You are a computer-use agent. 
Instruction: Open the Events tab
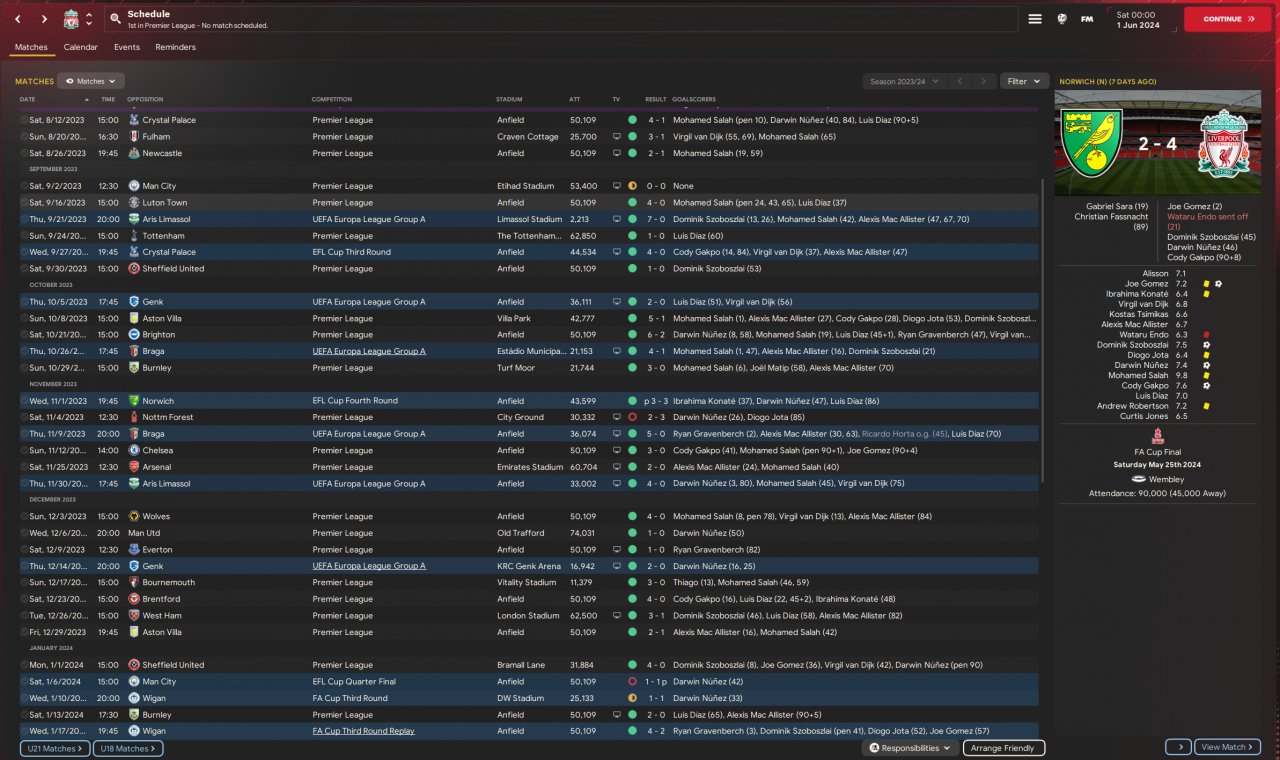127,47
